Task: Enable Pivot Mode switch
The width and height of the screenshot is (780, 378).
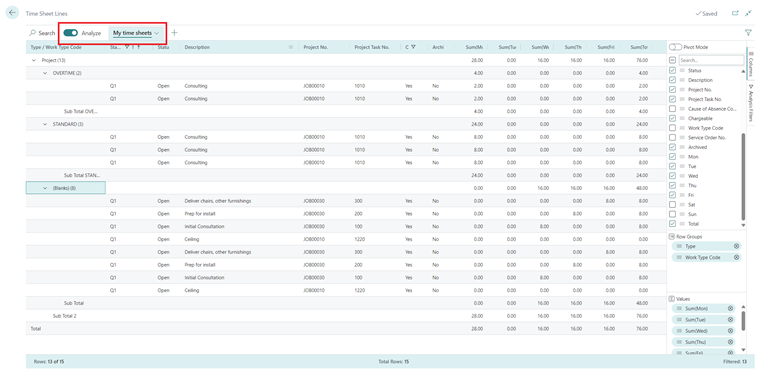Action: (x=675, y=47)
